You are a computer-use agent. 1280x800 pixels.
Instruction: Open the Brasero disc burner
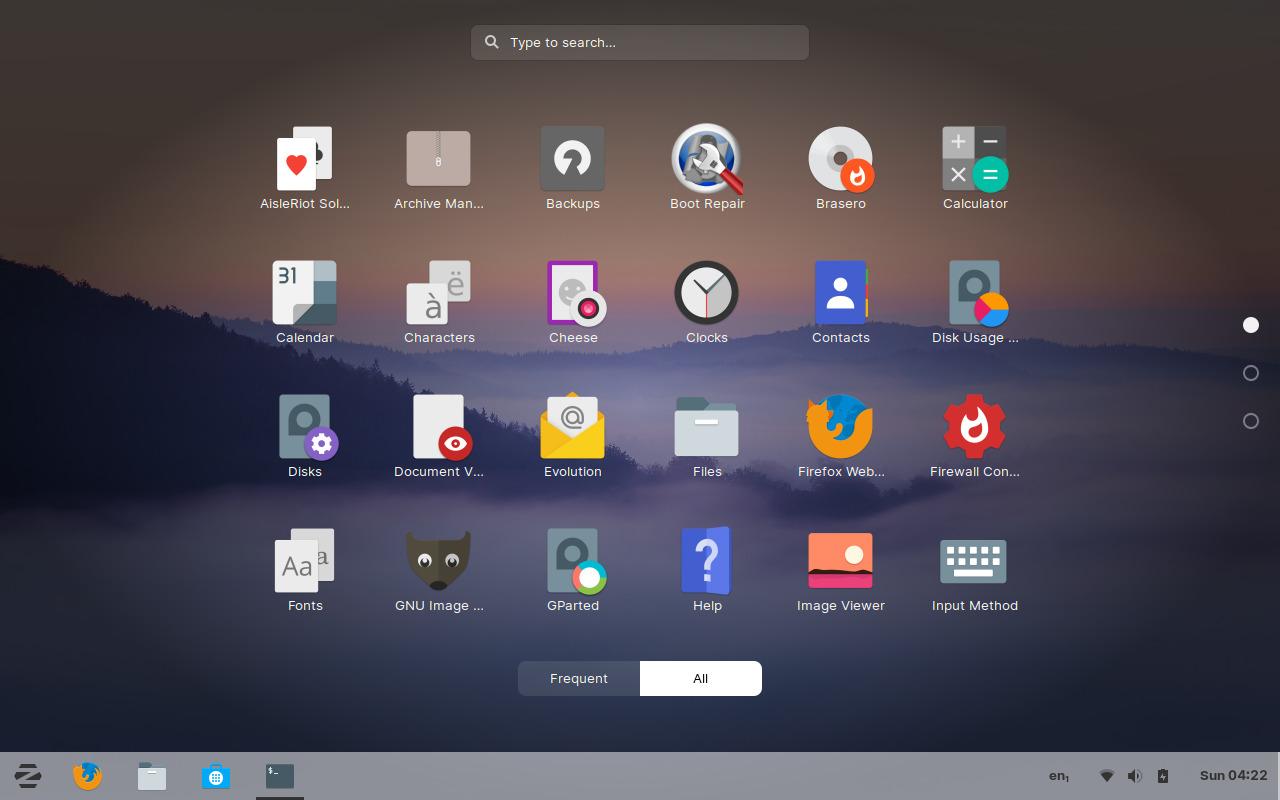pos(840,160)
